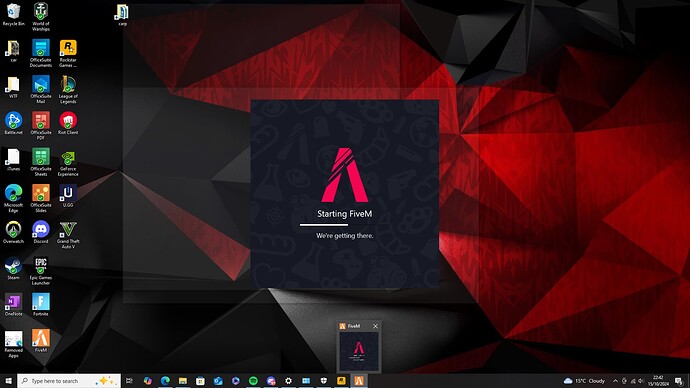The width and height of the screenshot is (690, 388).
Task: Open the Riot Client icon
Action: [x=68, y=123]
